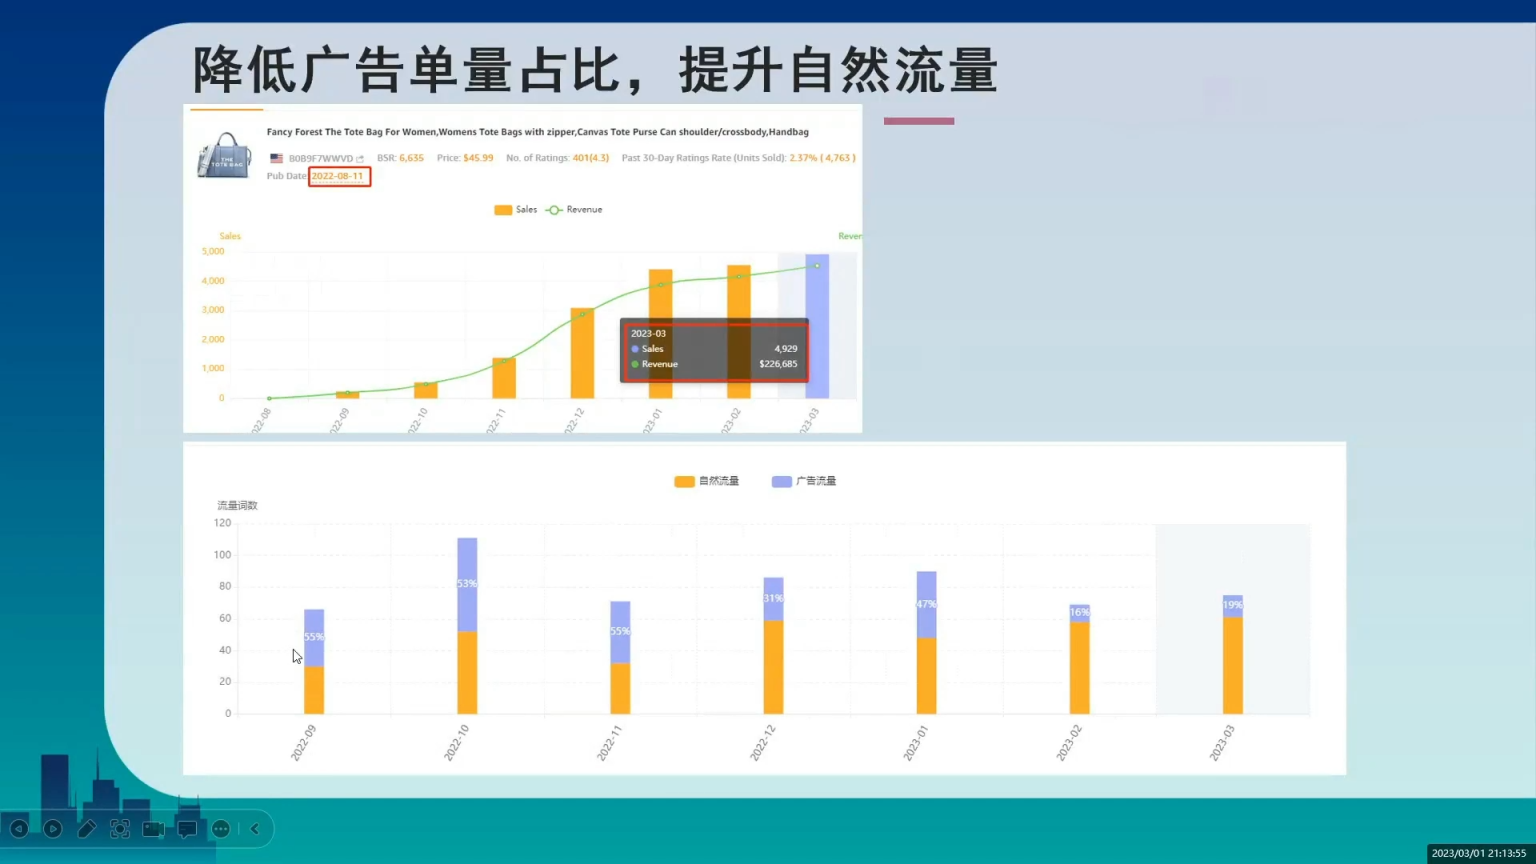Click the tote bag product thumbnail
This screenshot has width=1536, height=864.
(222, 155)
